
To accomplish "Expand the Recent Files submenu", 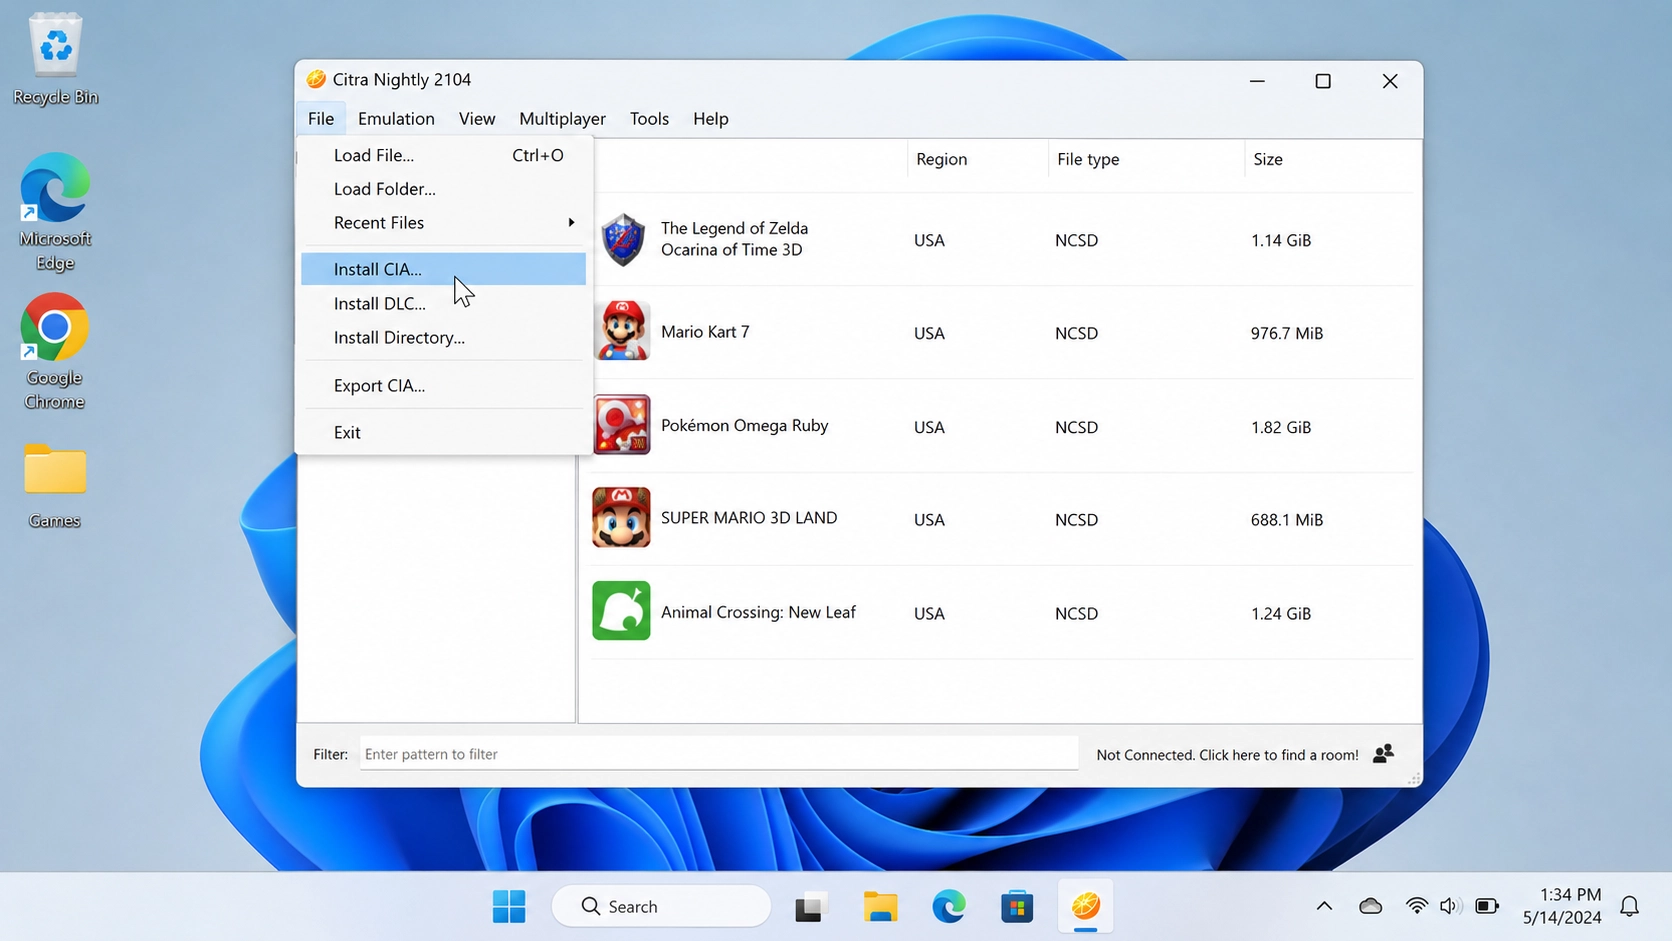I will 443,223.
